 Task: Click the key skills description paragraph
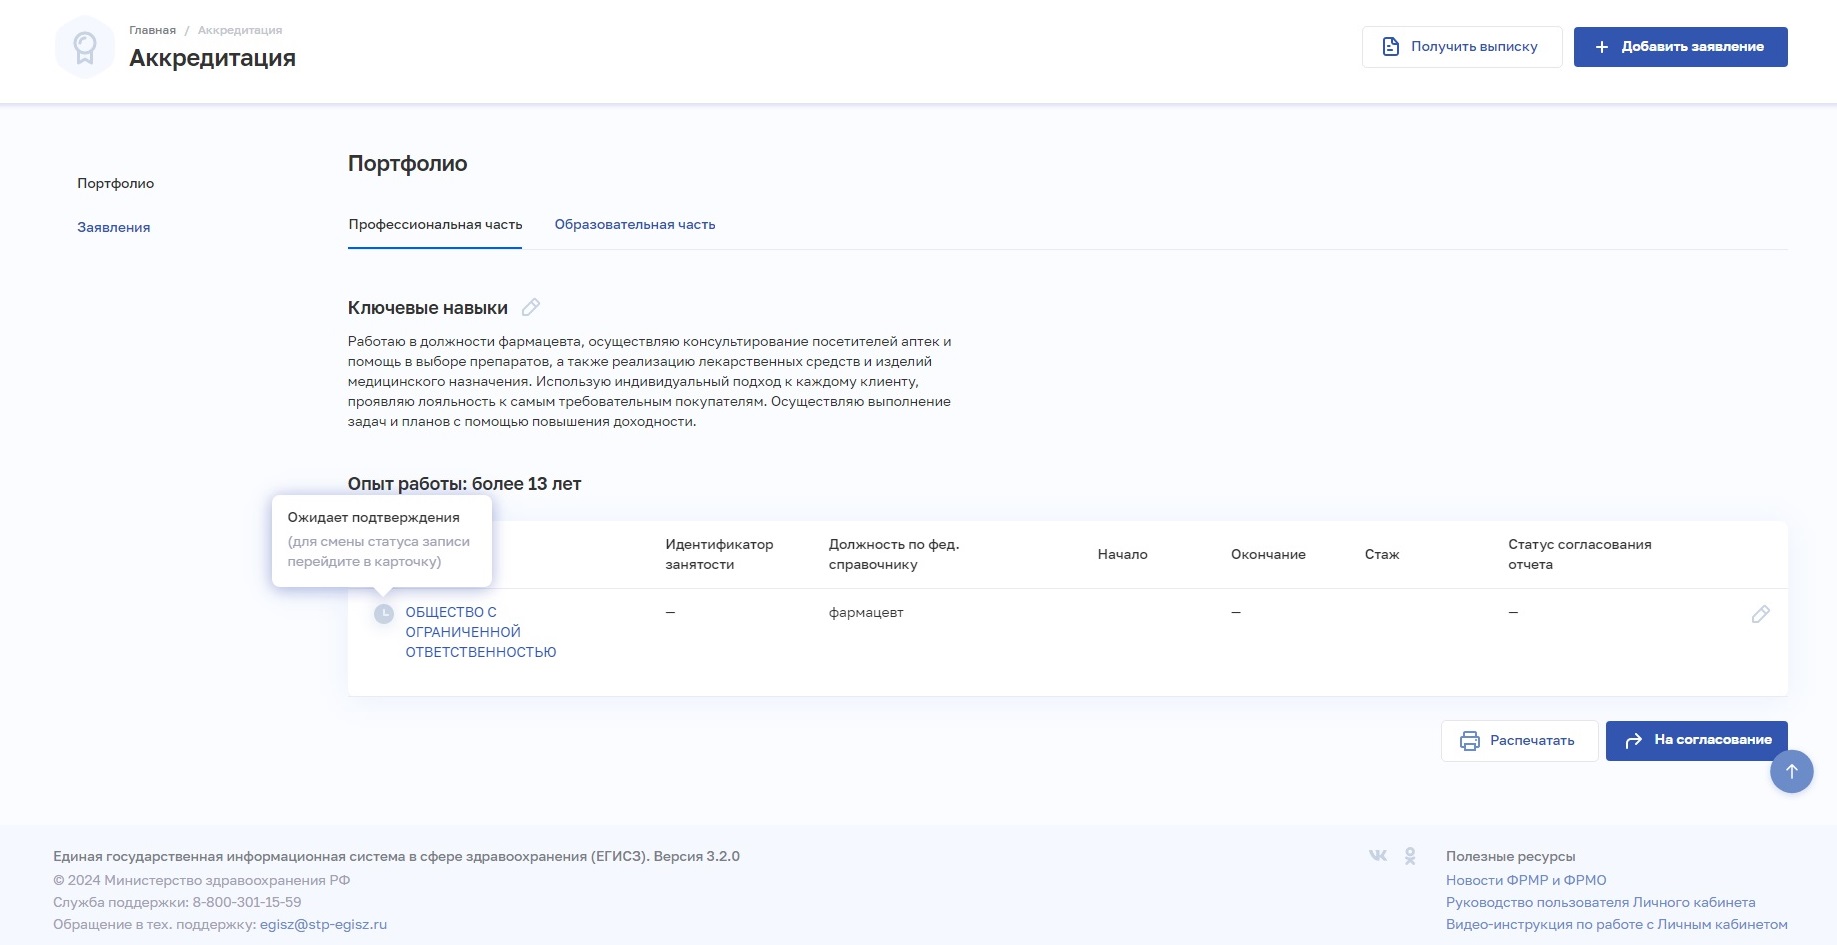650,381
